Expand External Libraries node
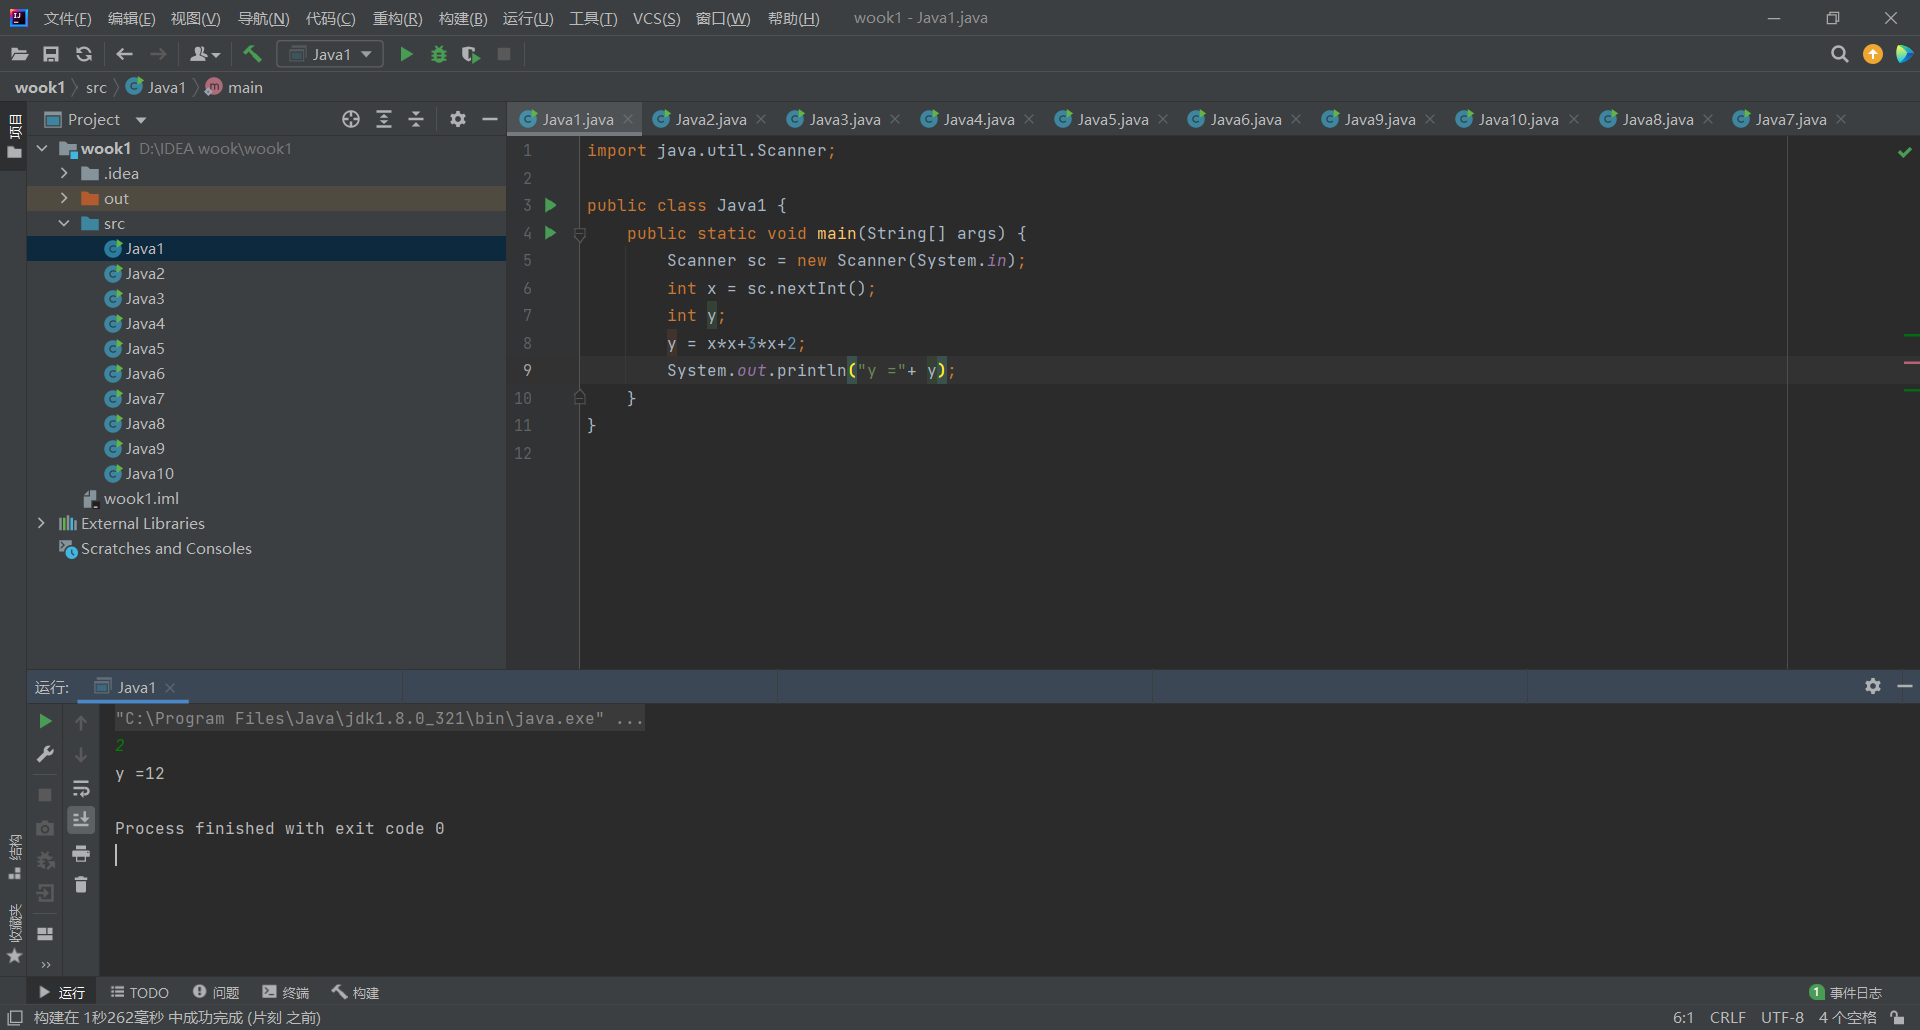The width and height of the screenshot is (1920, 1030). tap(41, 523)
